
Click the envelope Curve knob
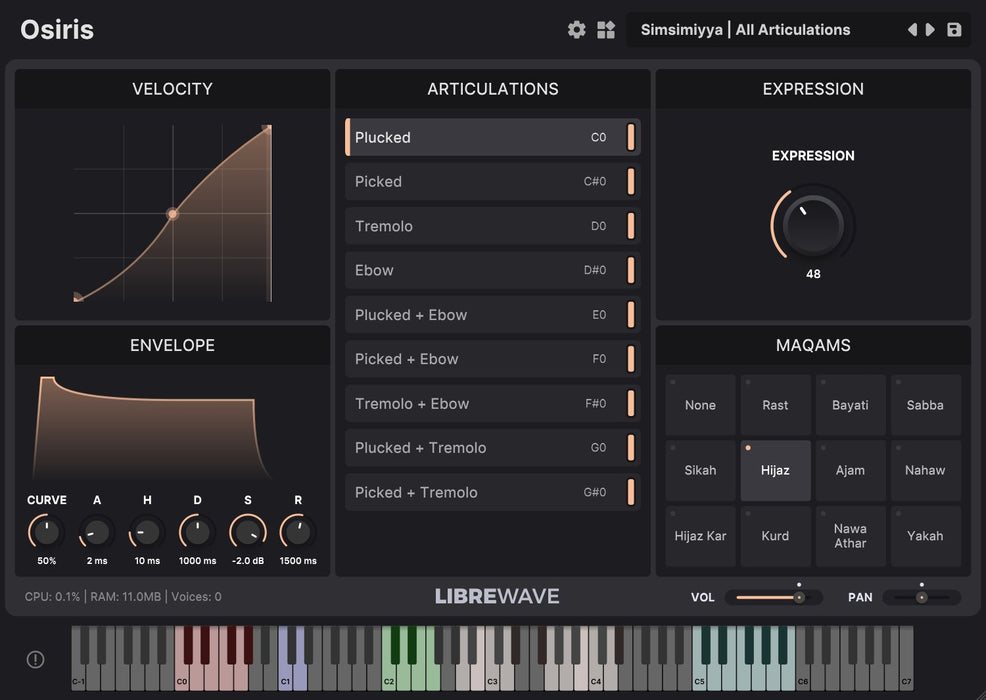[47, 532]
